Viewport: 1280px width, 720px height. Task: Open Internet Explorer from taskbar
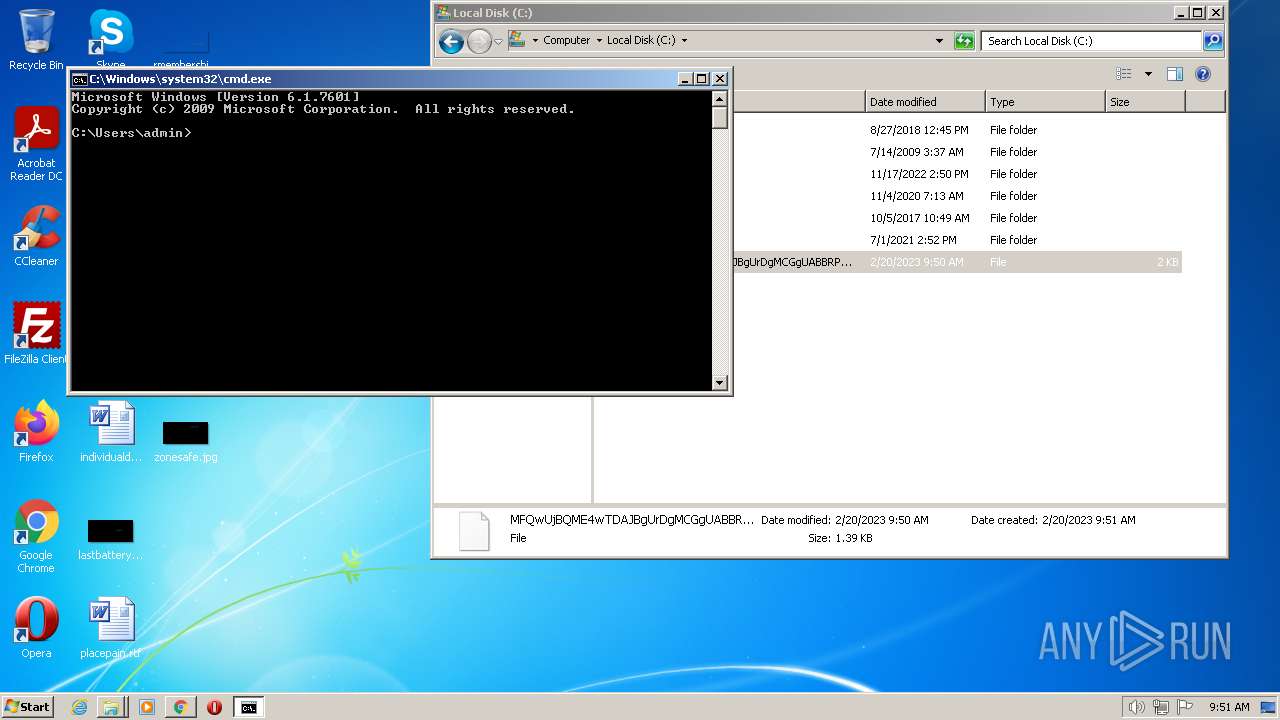pos(79,707)
